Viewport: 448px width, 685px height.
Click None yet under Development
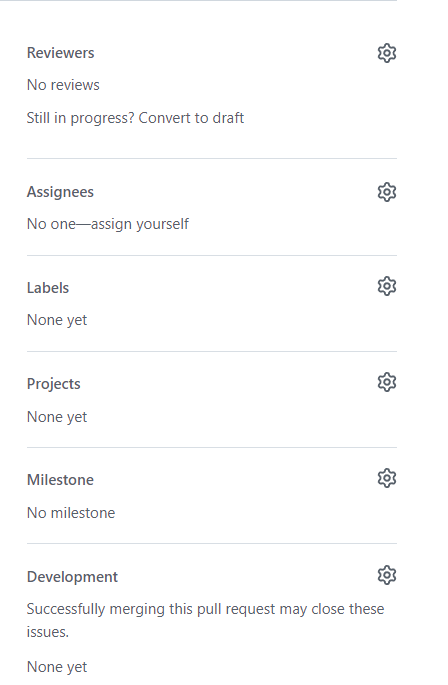[x=57, y=667]
